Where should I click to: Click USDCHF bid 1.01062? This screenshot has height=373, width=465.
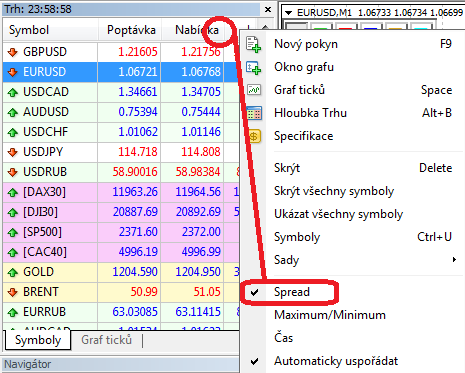coord(138,132)
